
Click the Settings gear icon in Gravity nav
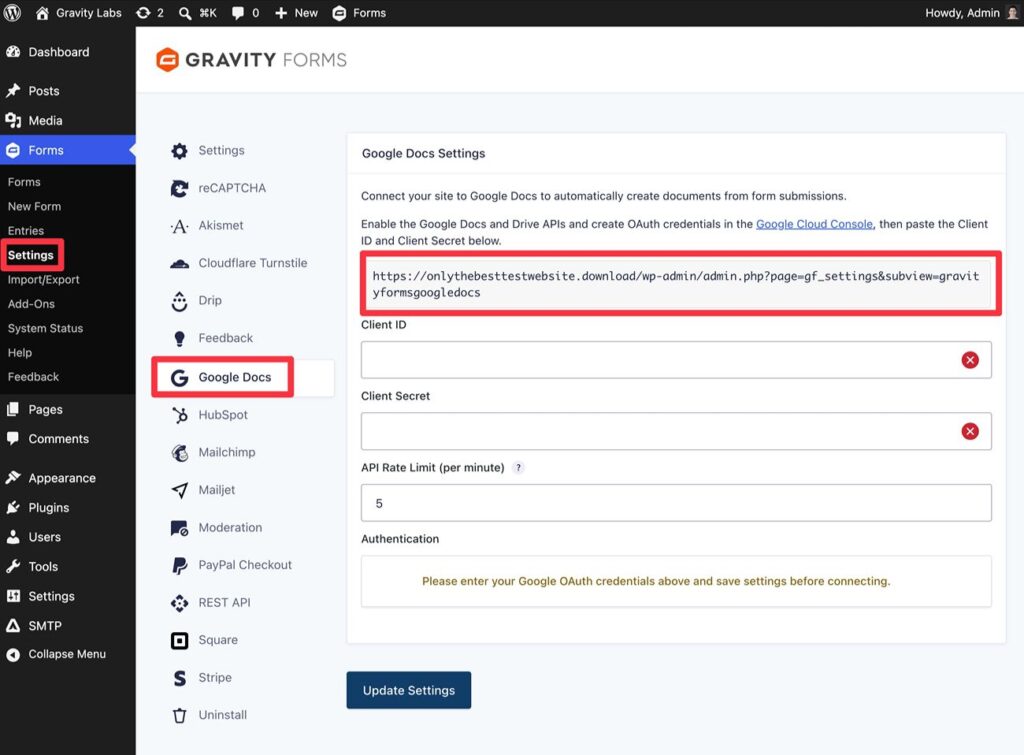[179, 151]
